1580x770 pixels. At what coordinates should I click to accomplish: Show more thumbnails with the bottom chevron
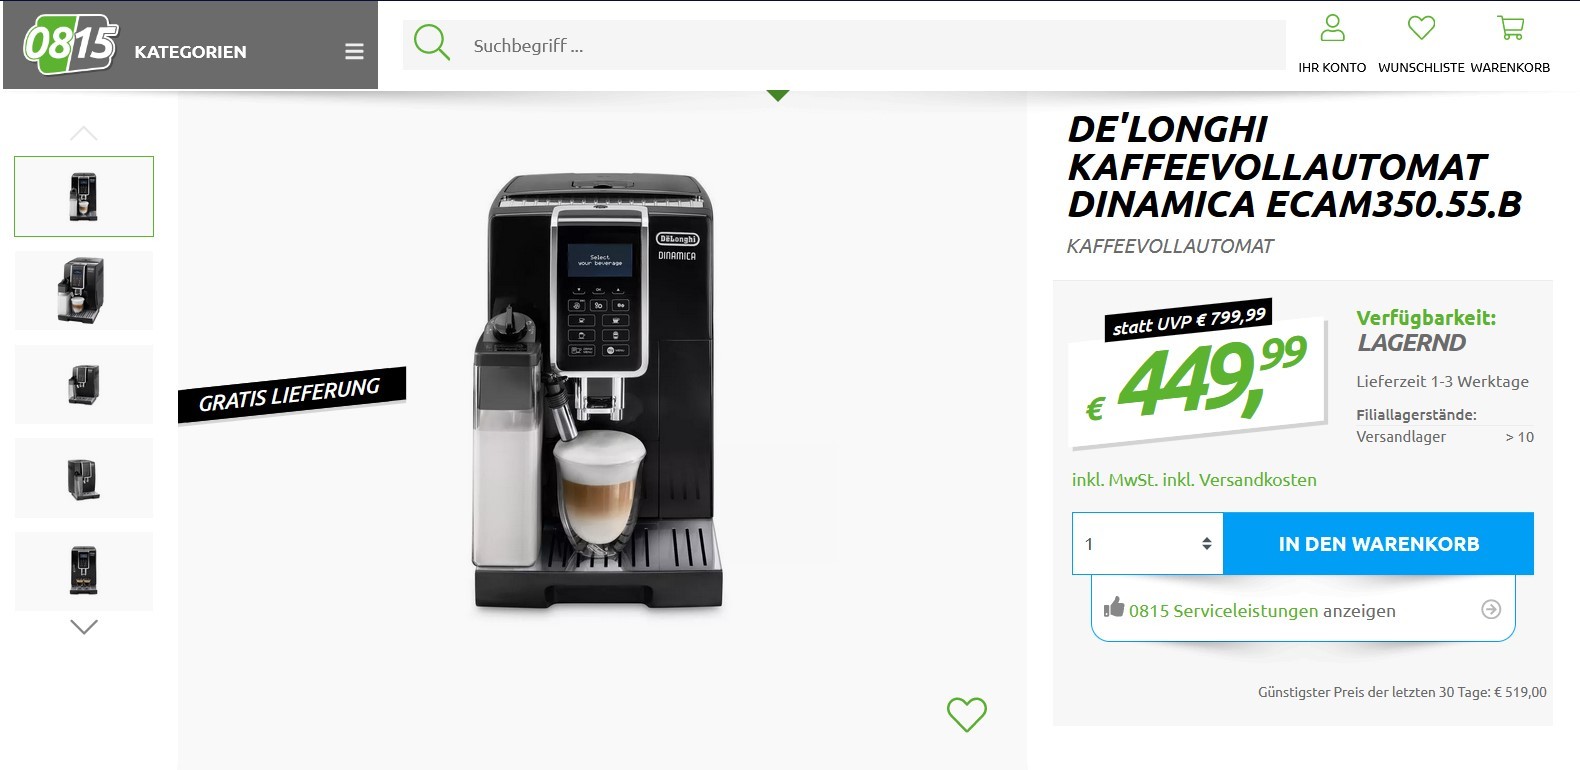coord(84,627)
